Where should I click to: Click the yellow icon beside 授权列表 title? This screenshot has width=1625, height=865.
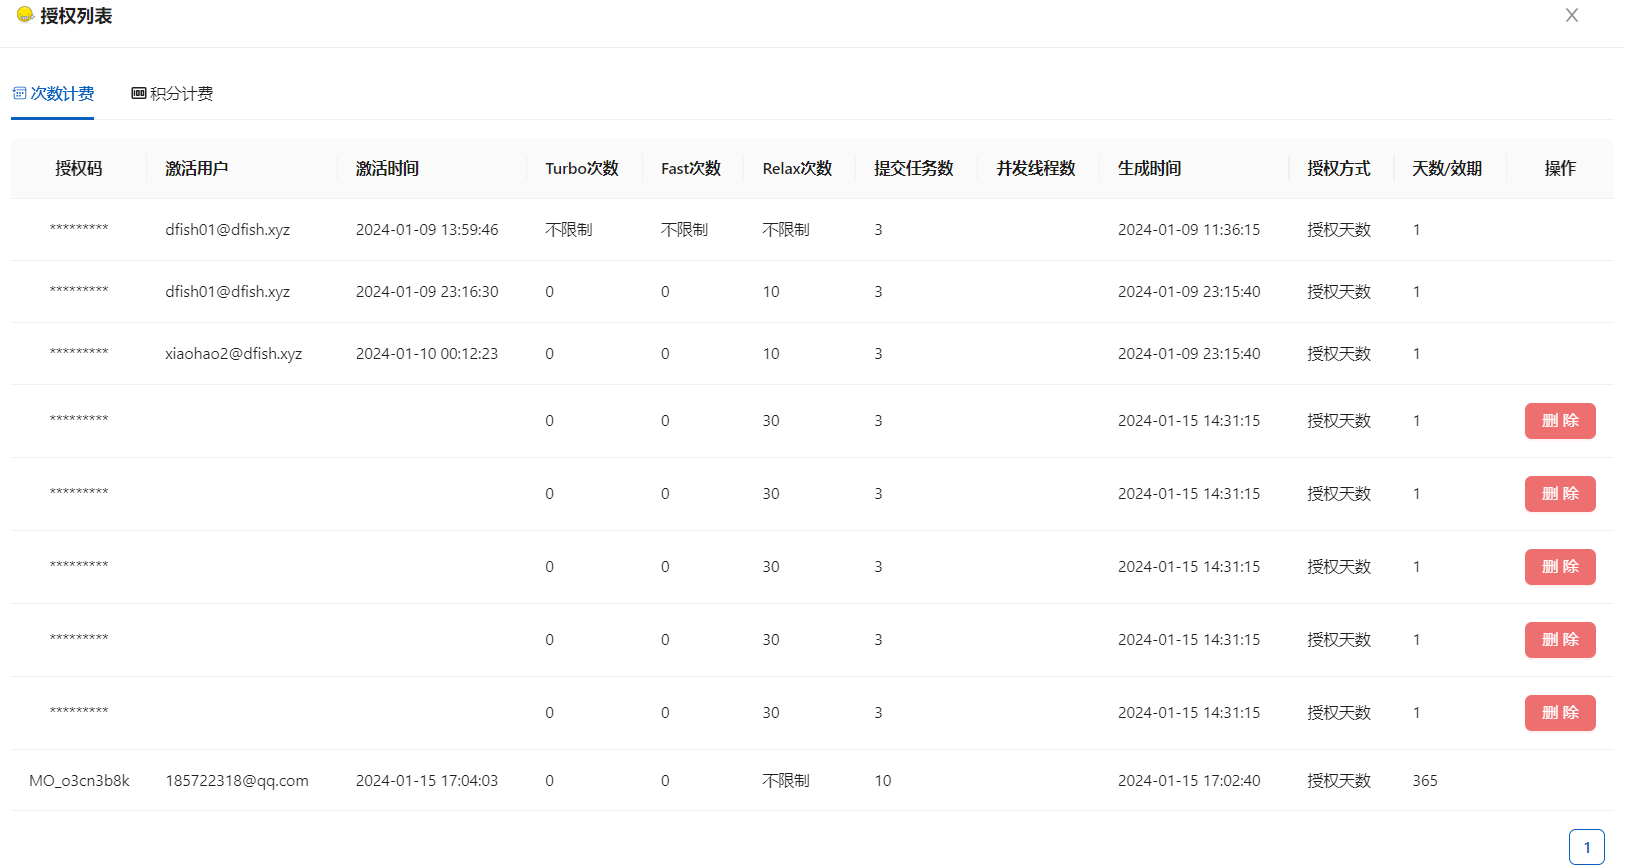point(25,15)
